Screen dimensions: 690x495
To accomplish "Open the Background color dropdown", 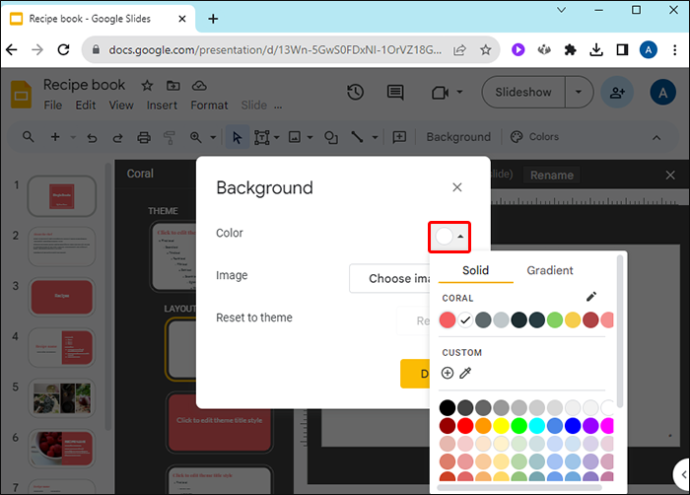I will click(449, 237).
